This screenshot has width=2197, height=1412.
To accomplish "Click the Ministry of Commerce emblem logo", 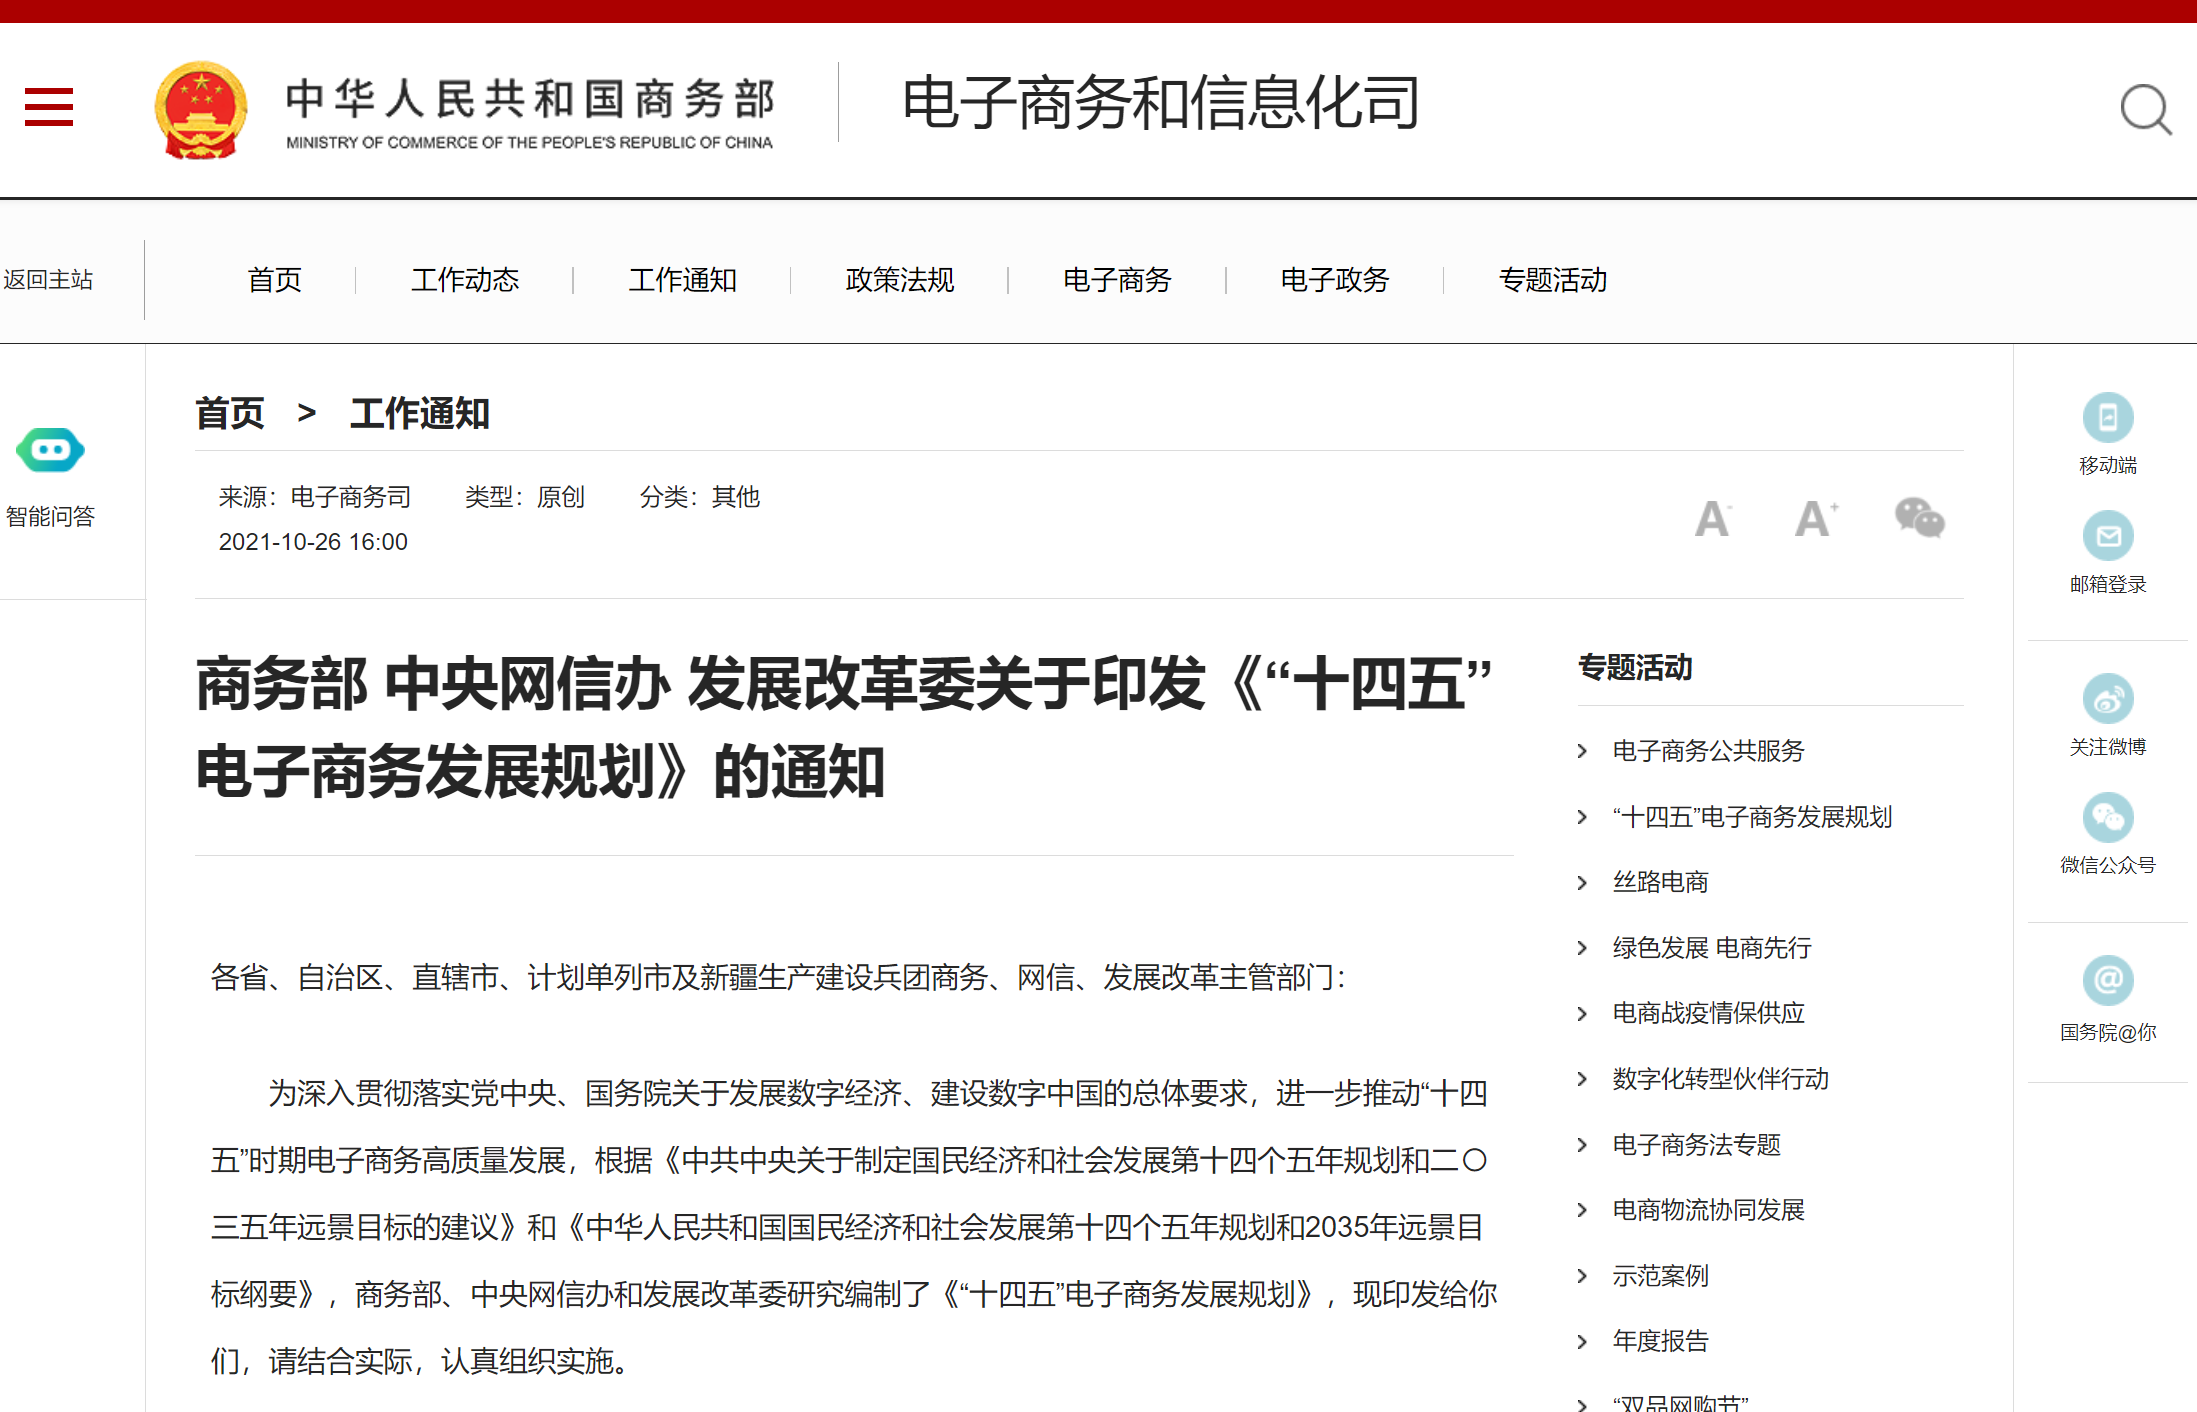I will [201, 110].
